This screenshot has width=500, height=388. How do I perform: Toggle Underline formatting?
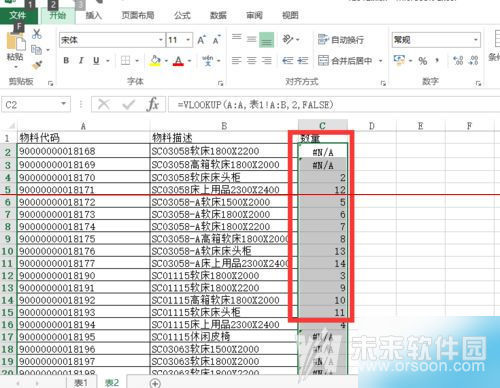click(x=96, y=61)
